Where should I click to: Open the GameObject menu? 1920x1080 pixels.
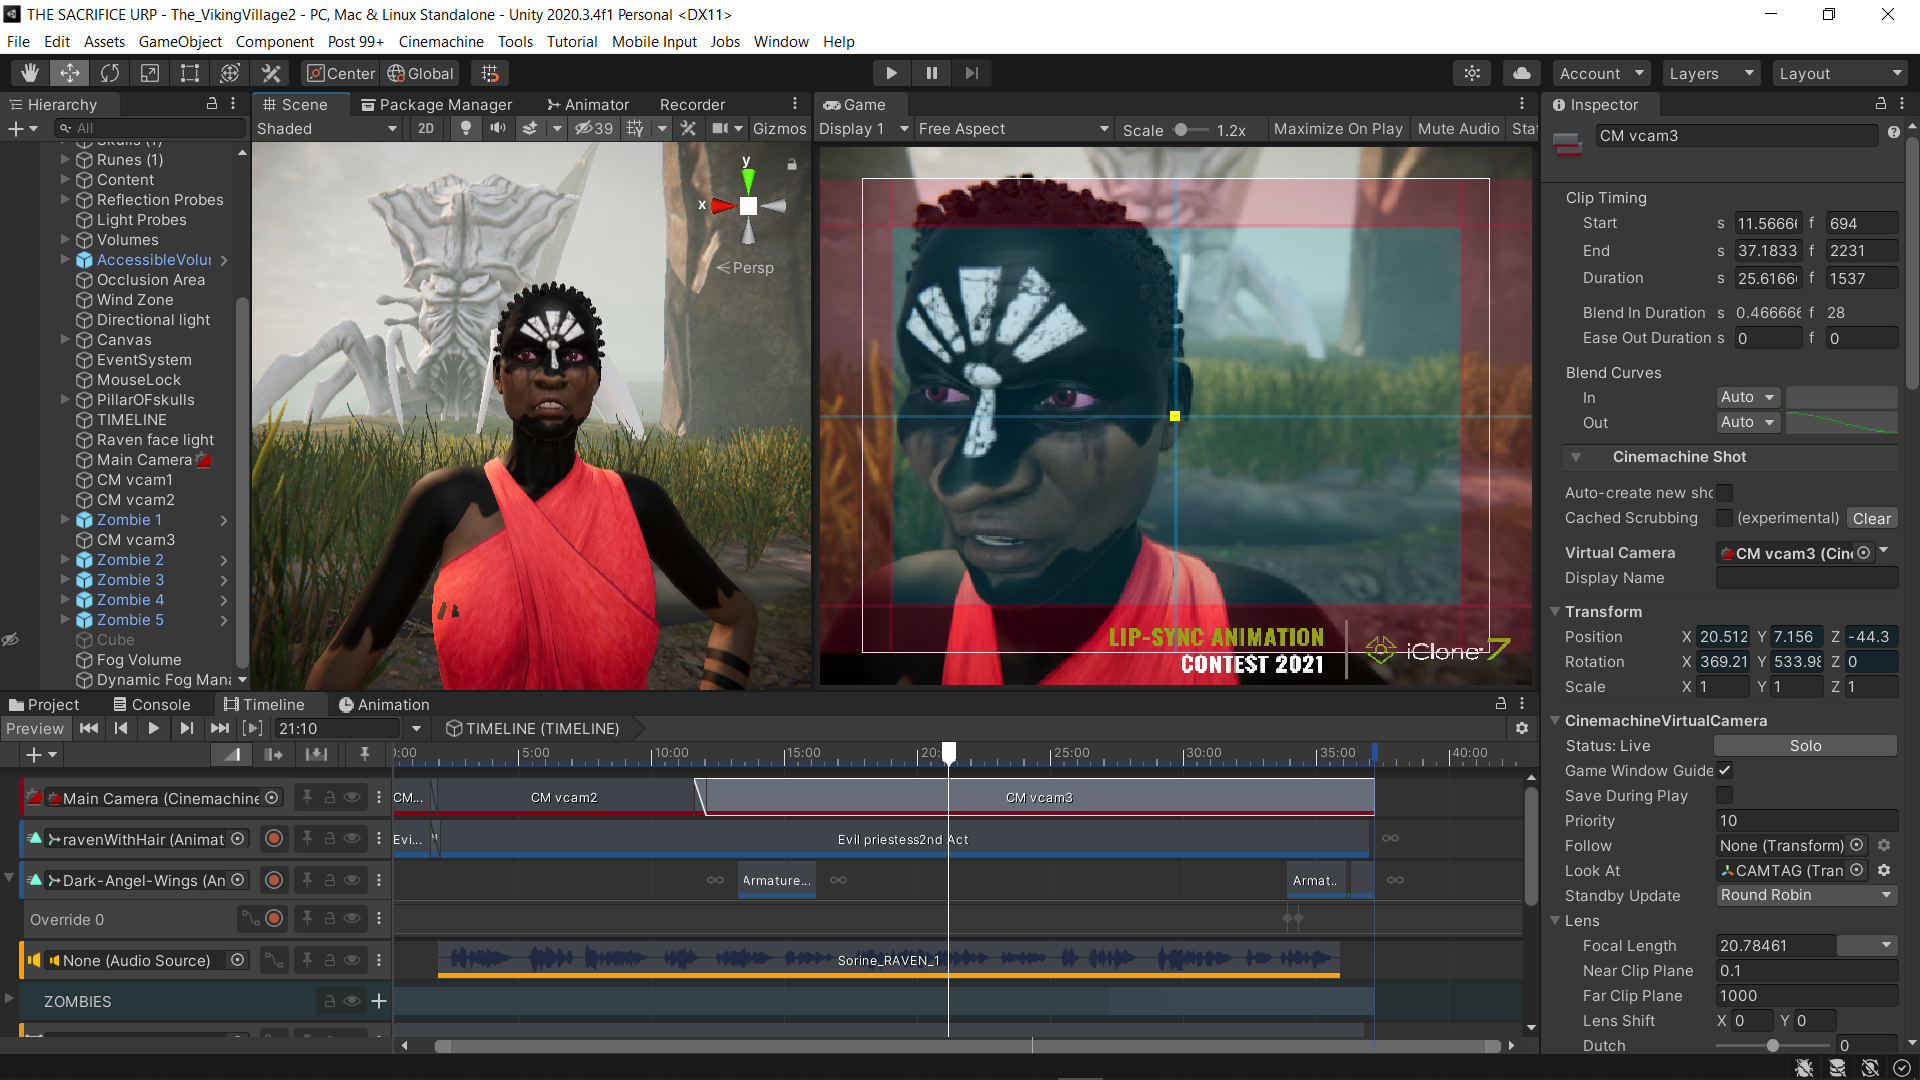180,41
